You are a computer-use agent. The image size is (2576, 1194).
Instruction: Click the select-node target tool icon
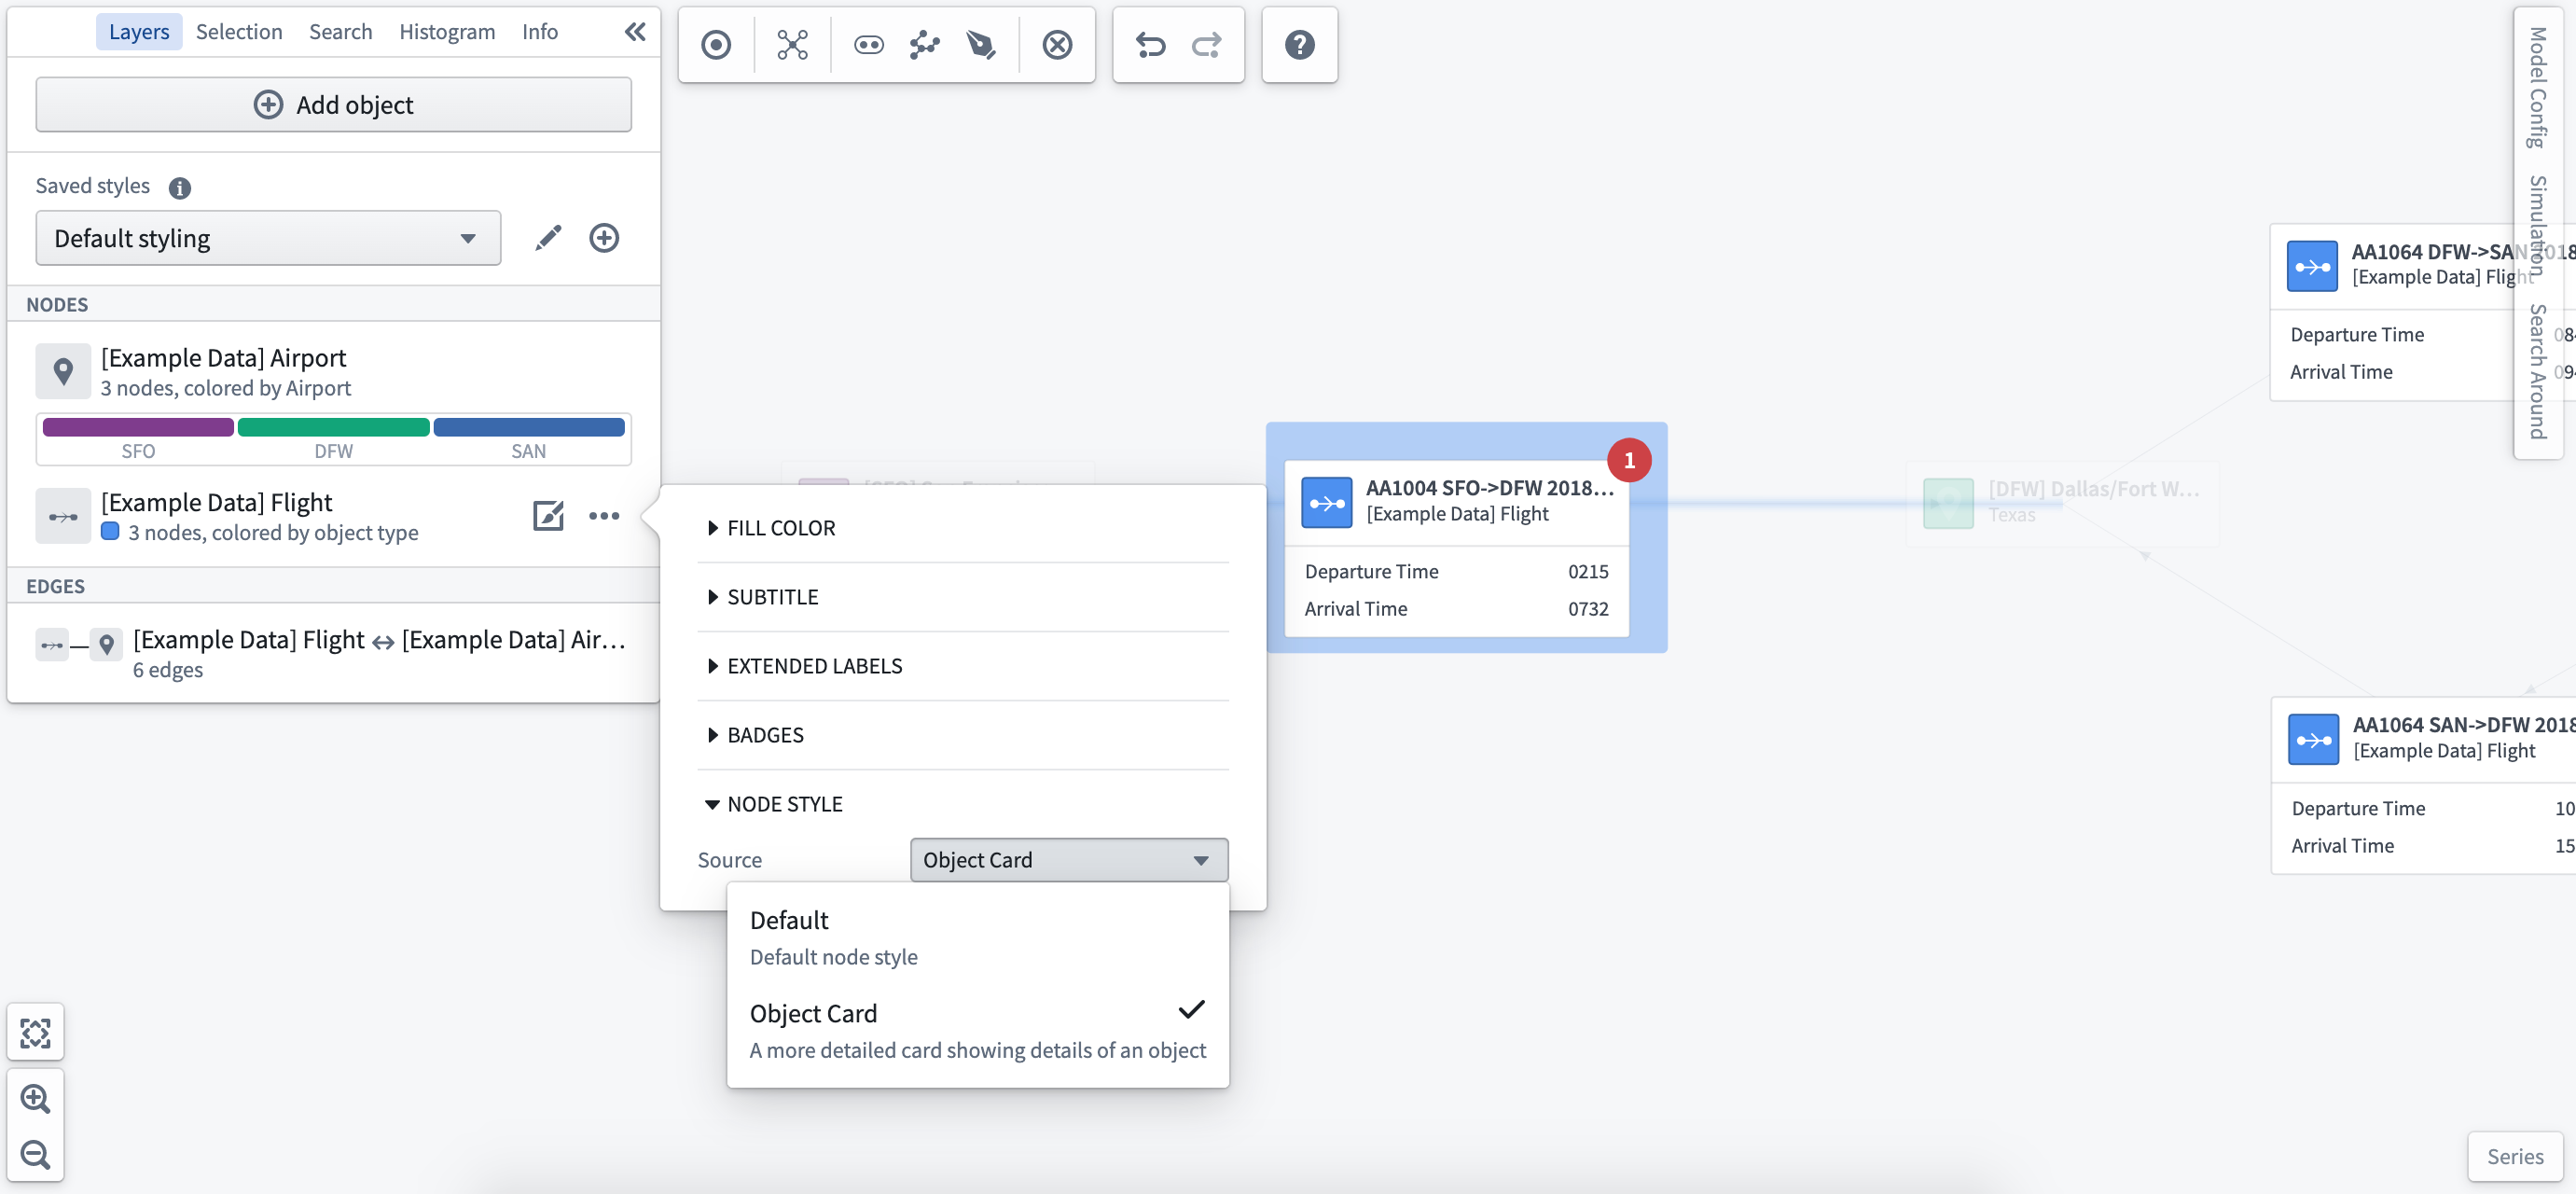[x=716, y=45]
